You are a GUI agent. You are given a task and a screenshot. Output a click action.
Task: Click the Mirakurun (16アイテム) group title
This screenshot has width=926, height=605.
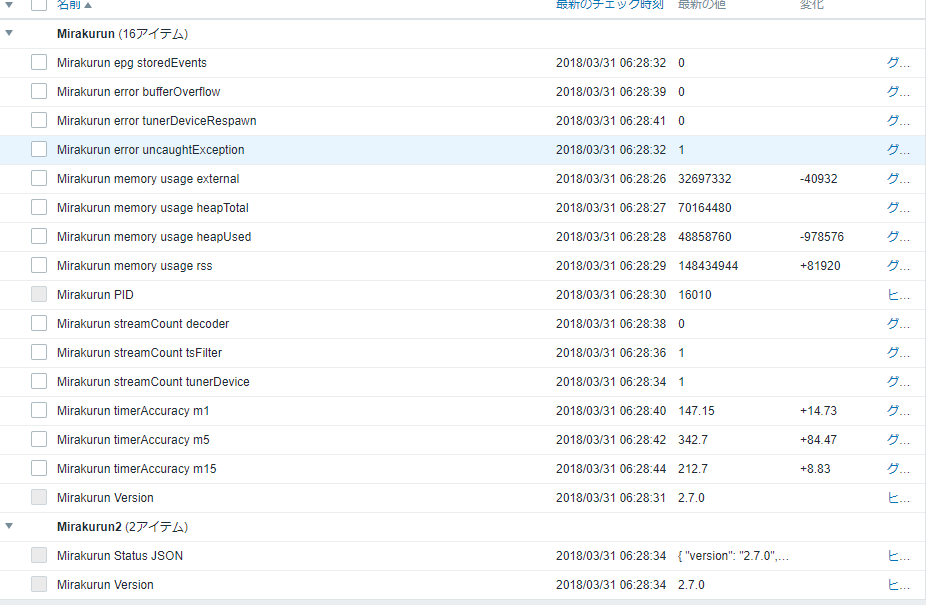click(x=122, y=34)
